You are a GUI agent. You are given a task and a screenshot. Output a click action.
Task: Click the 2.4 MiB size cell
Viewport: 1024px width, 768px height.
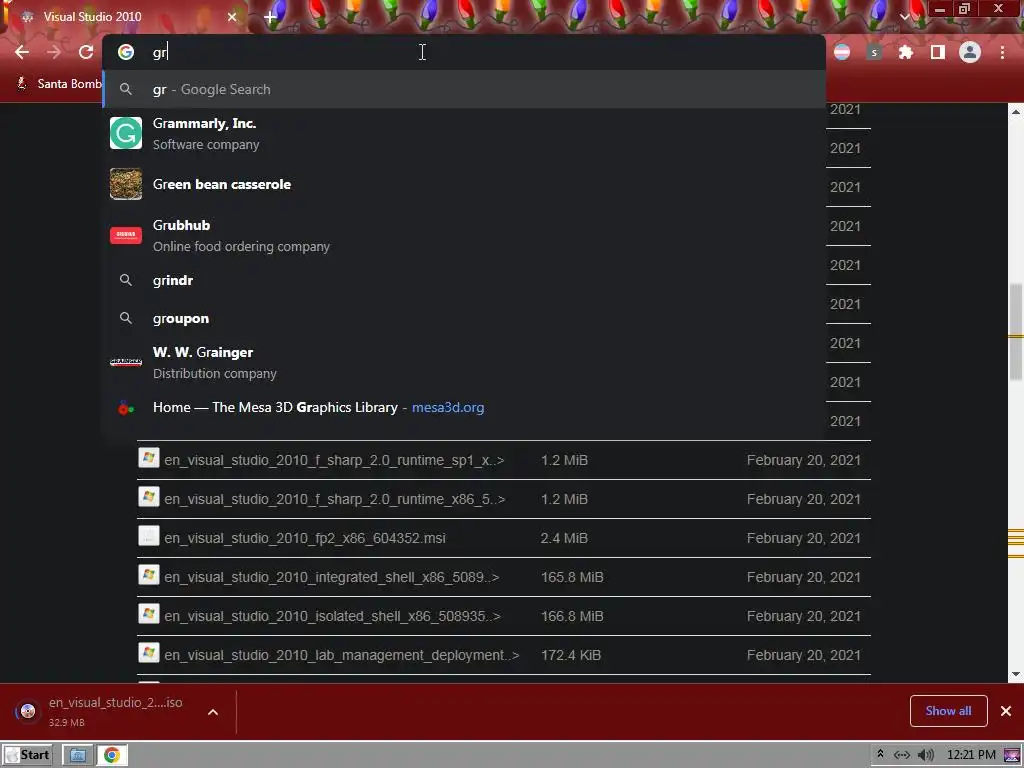tap(564, 539)
